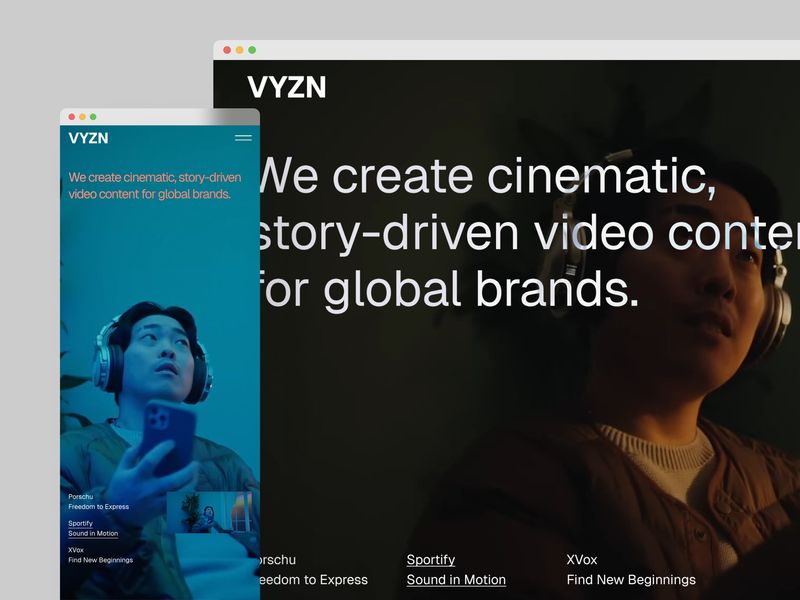Click the red traffic-light dot on mobile window
Viewport: 800px width, 600px height.
click(72, 116)
